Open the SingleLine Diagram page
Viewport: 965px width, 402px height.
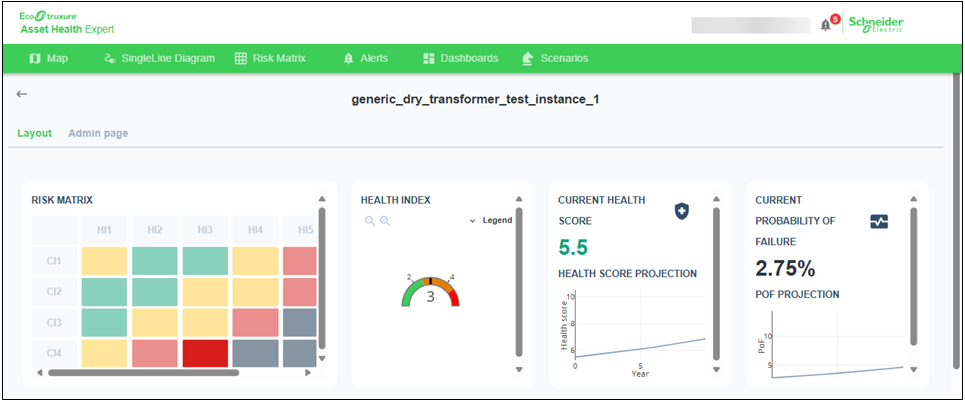click(x=159, y=58)
